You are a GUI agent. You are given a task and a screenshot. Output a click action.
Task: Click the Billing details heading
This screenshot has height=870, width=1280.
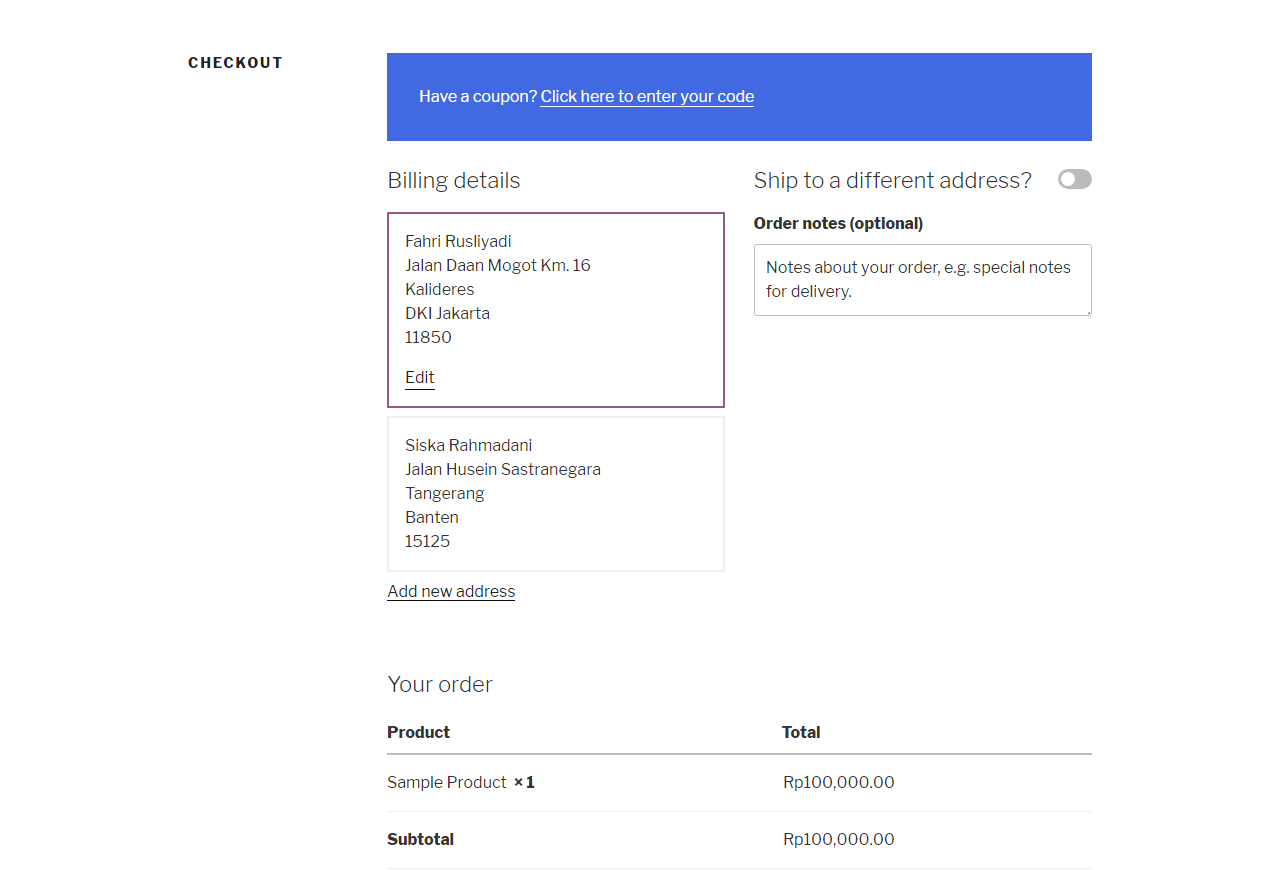tap(454, 181)
